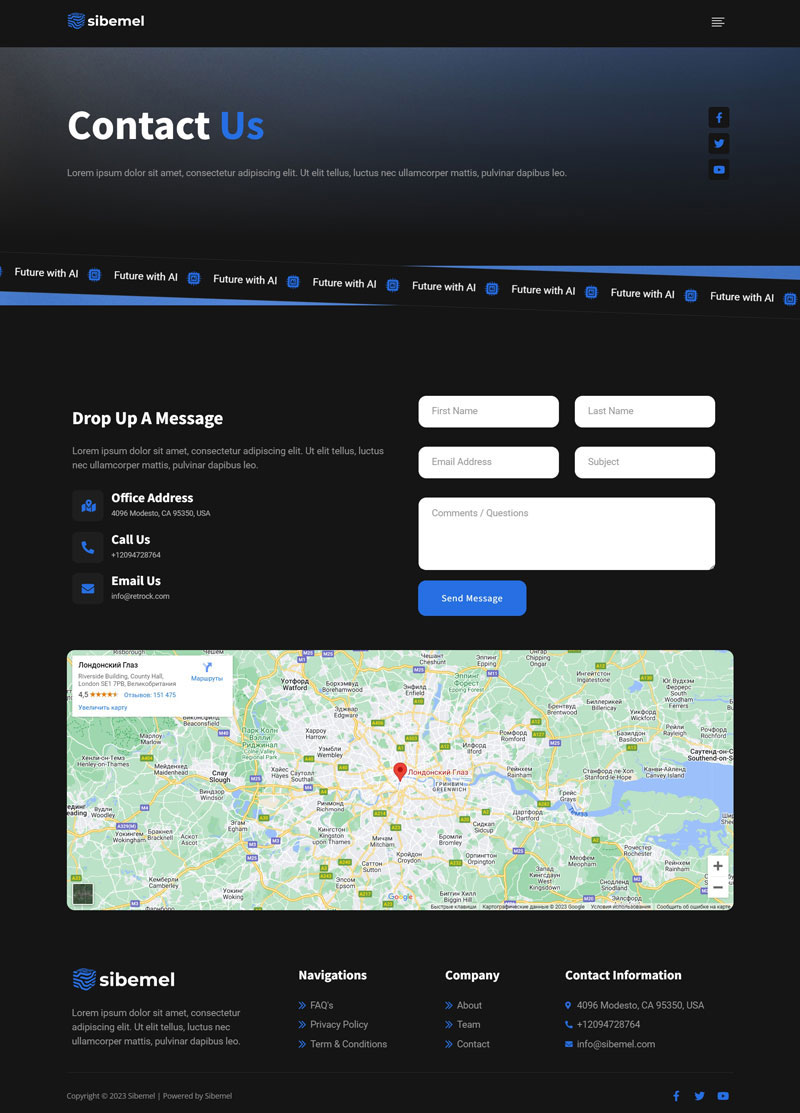800x1113 pixels.
Task: Focus the Last Name field
Action: (645, 412)
